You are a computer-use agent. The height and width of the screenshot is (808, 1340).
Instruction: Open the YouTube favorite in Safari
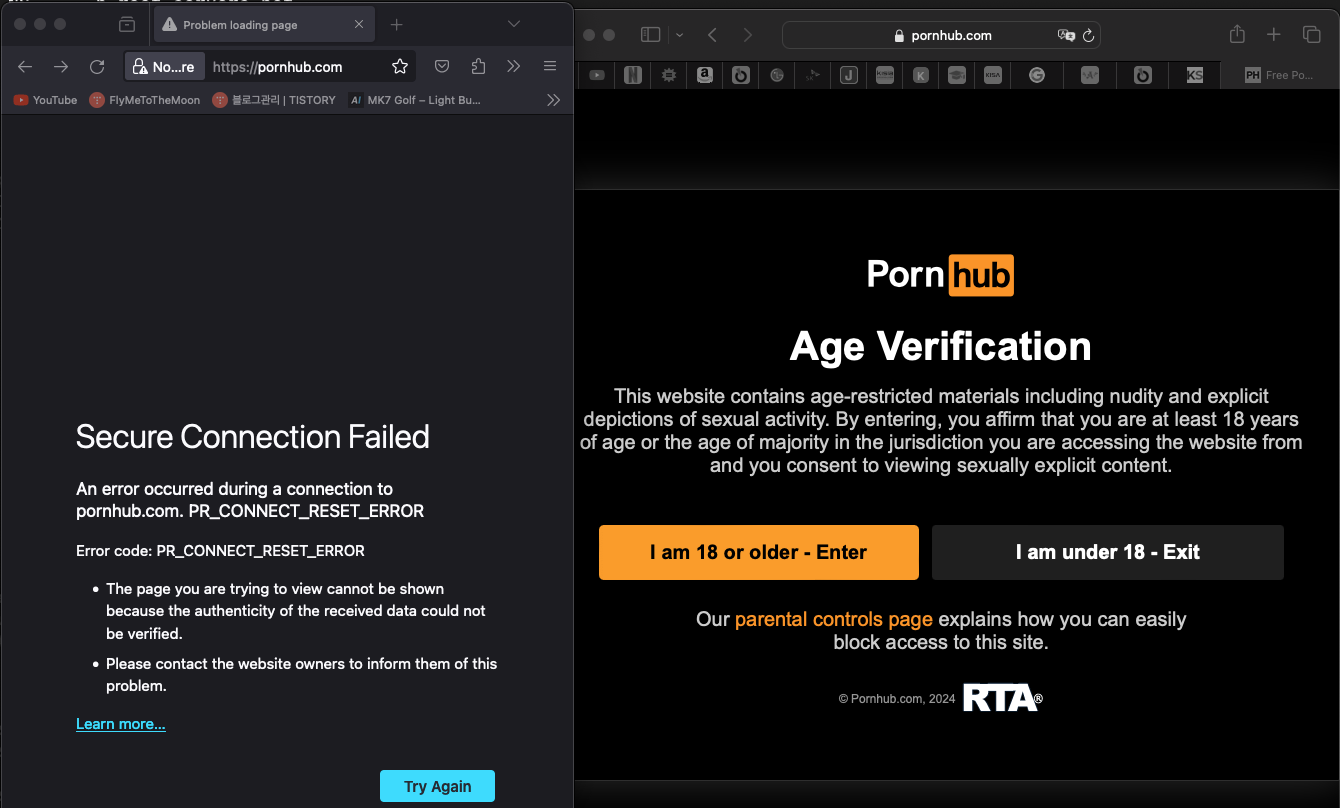pos(597,75)
